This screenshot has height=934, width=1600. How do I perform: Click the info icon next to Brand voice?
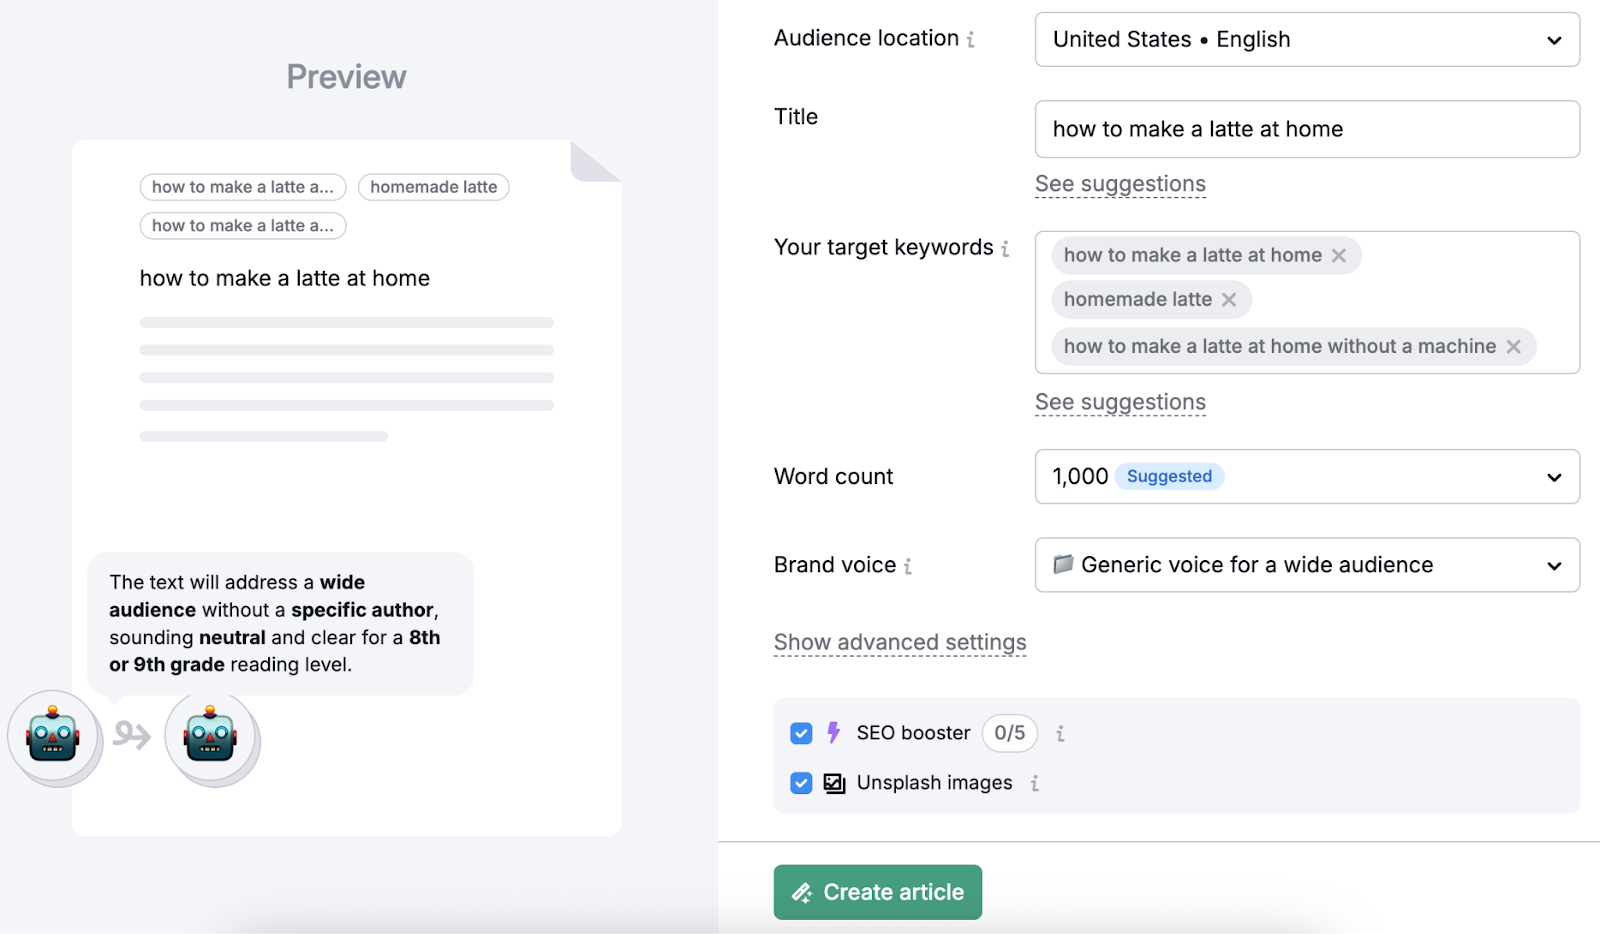[909, 566]
